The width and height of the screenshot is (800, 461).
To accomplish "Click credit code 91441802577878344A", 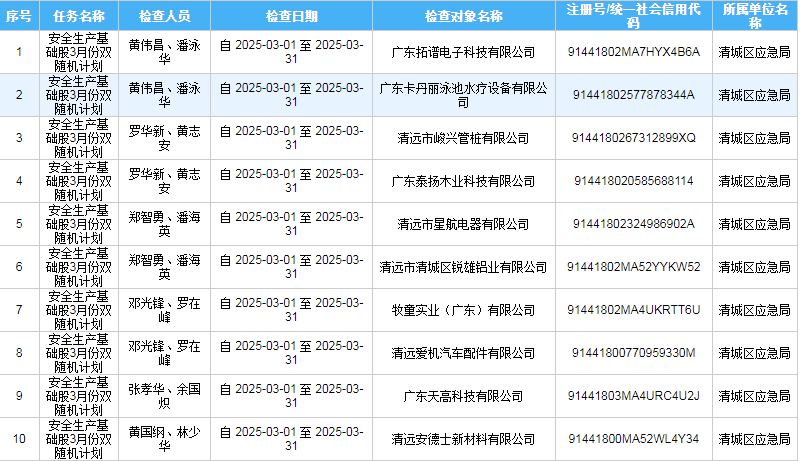I will (634, 95).
